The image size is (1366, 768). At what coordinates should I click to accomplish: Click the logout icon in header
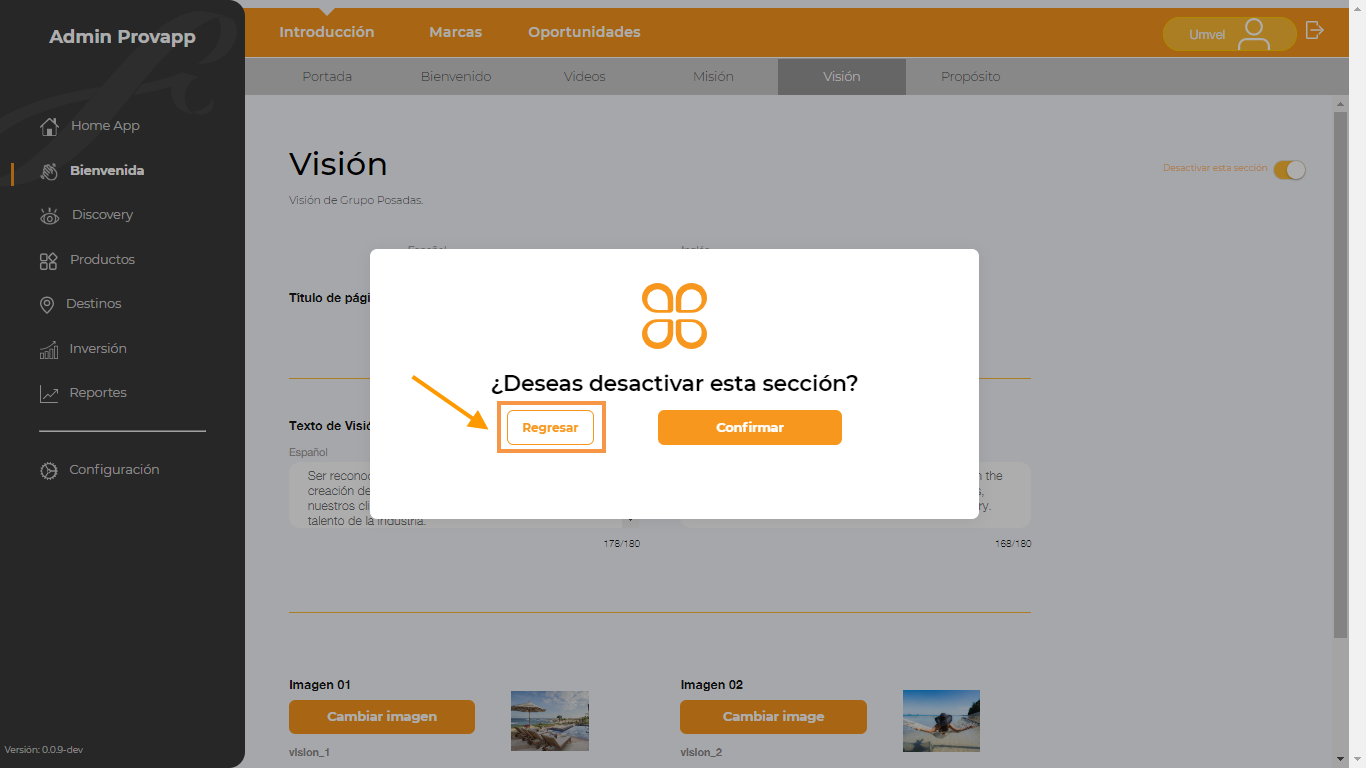tap(1315, 30)
